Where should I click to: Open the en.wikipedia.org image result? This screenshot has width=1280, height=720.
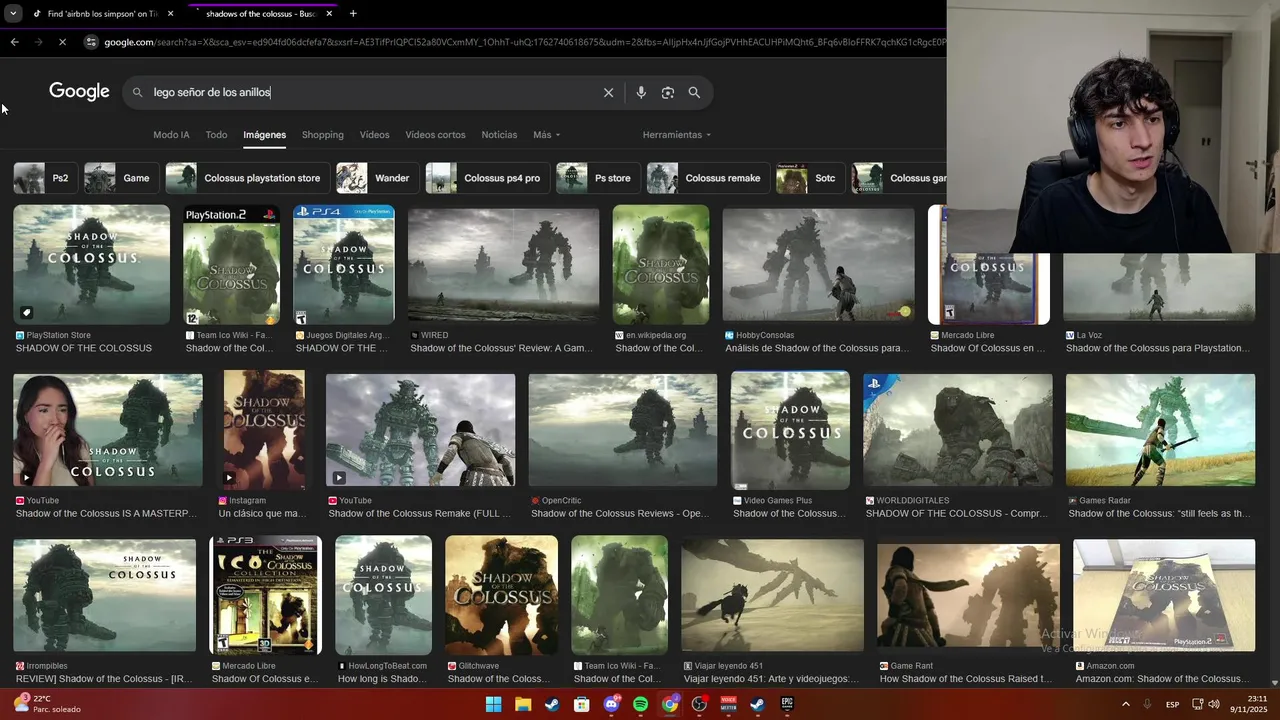[661, 265]
